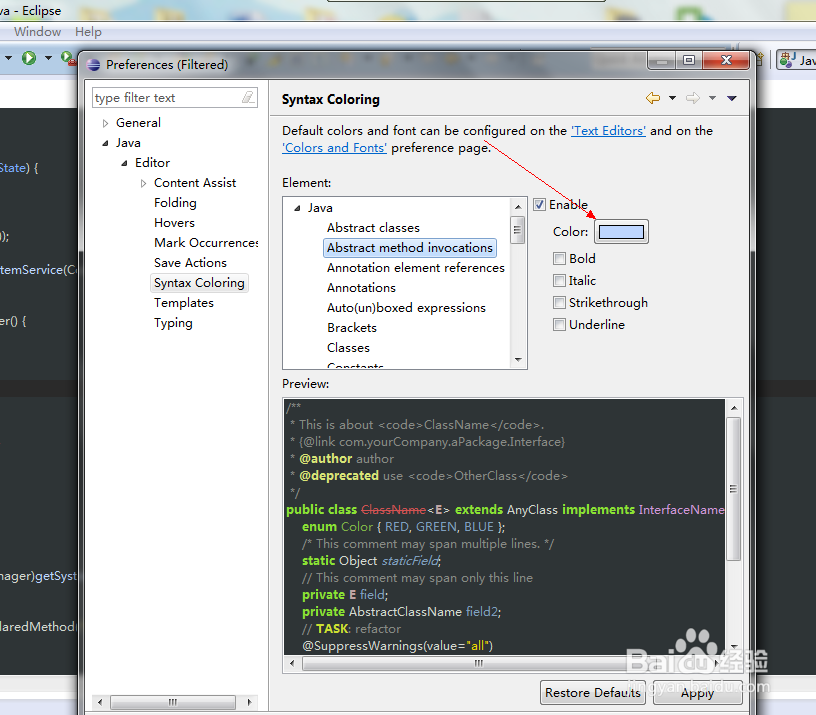The height and width of the screenshot is (715, 816).
Task: Select Auto(un)boxed expressions element
Action: (406, 308)
